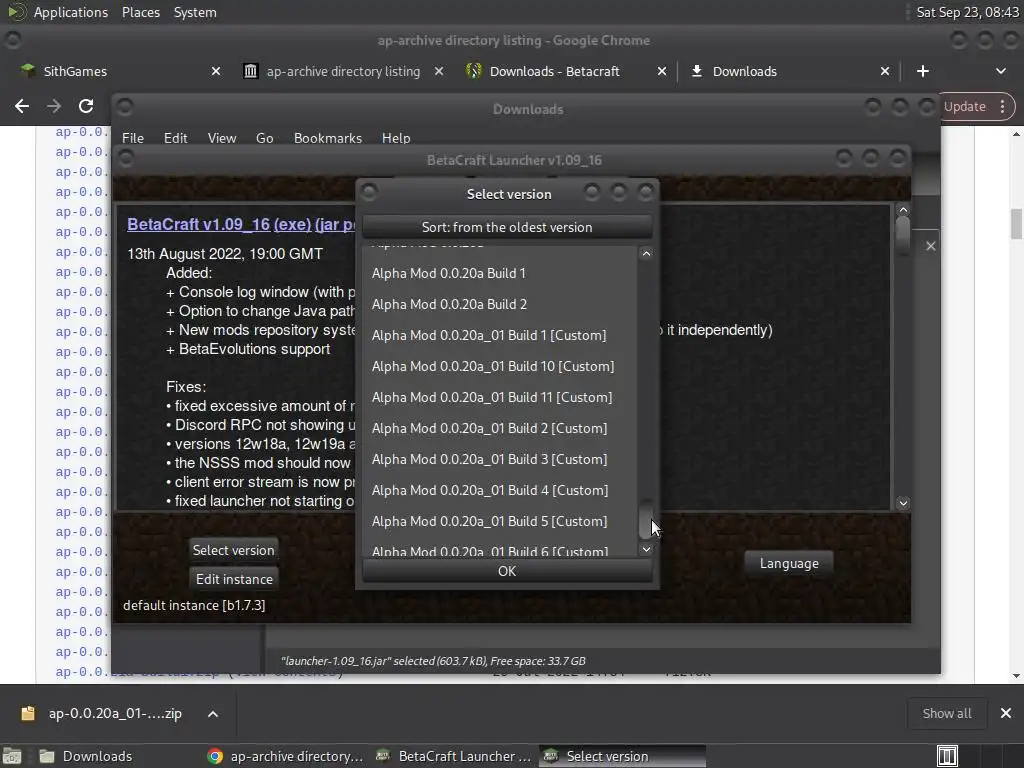The height and width of the screenshot is (768, 1024).
Task: Click Chrome page scrollbar thumb
Action: click(1016, 224)
